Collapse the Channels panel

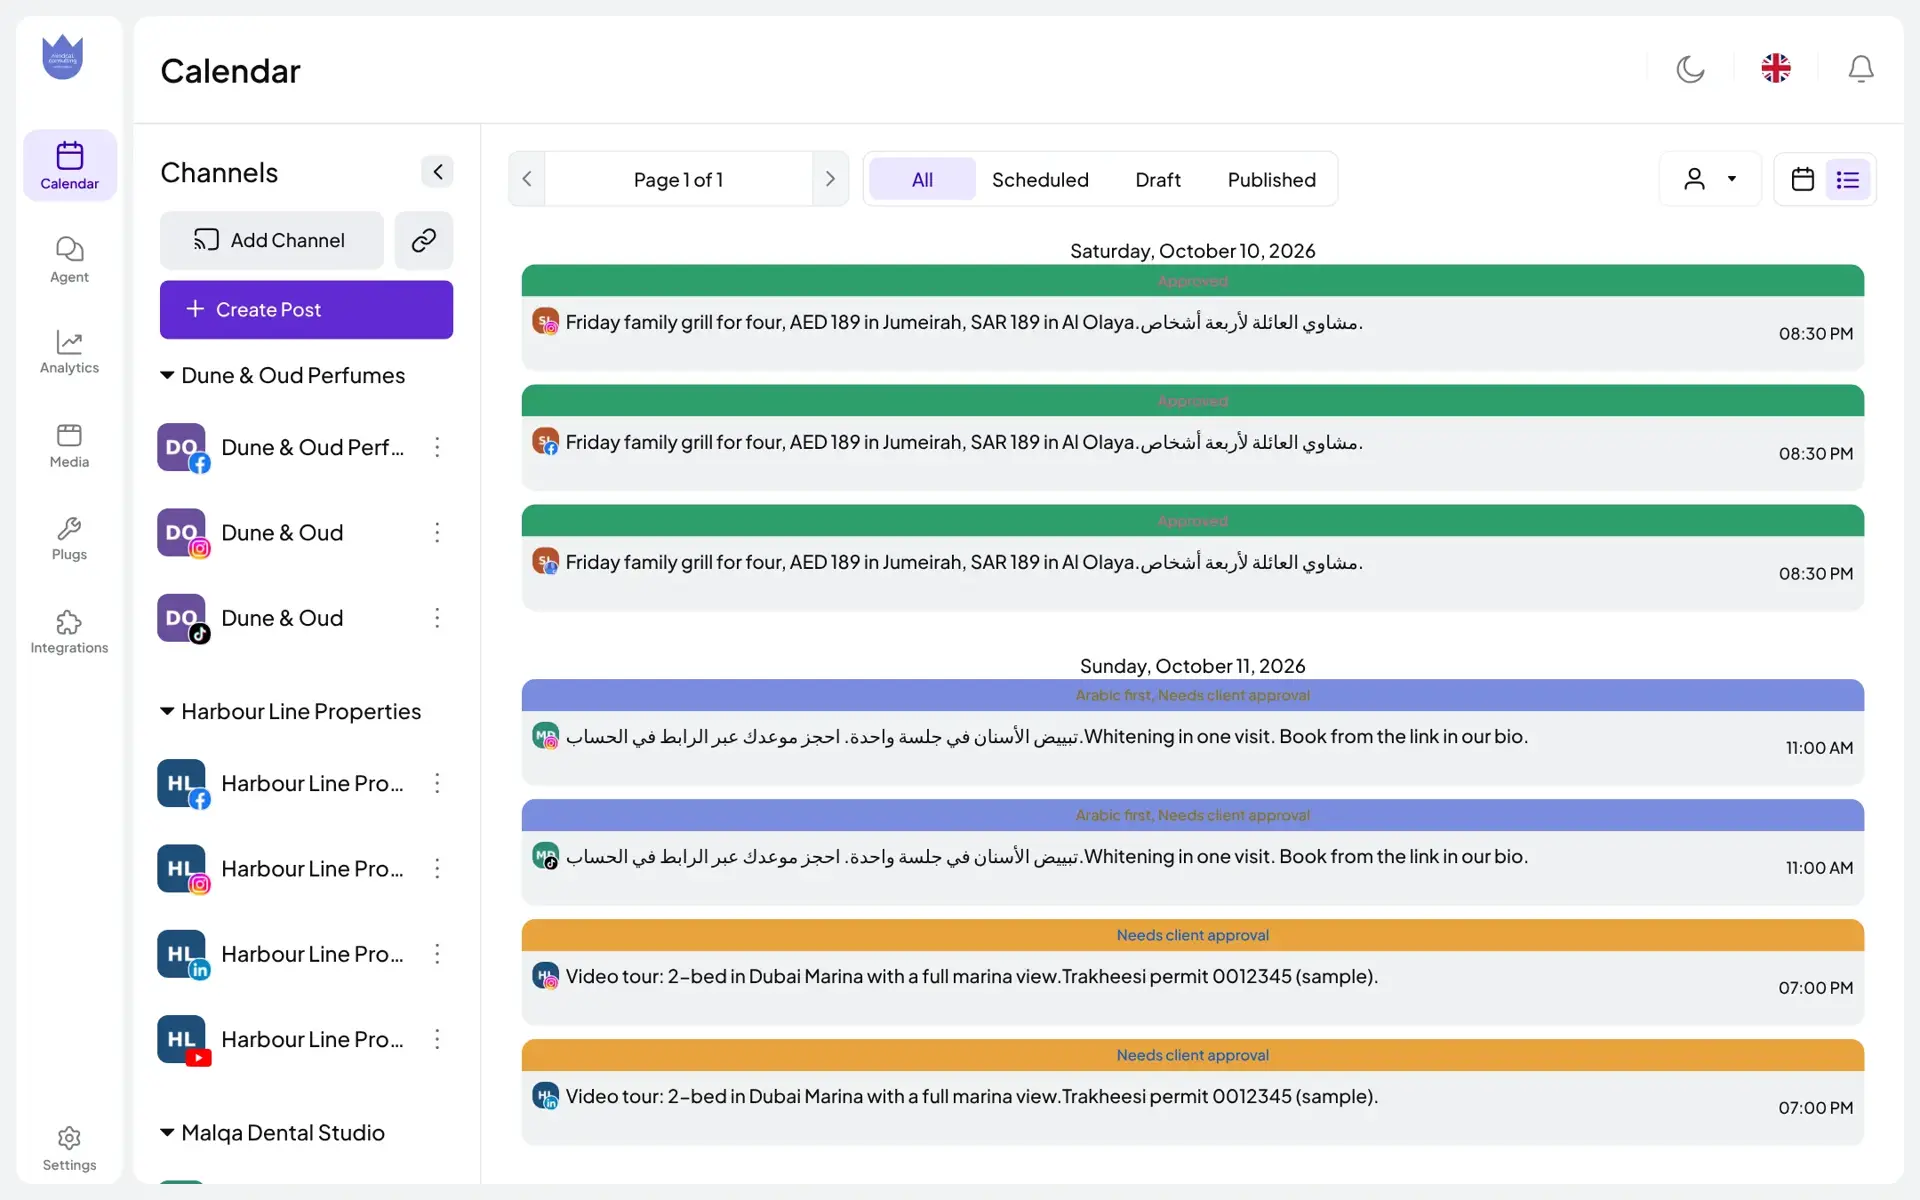437,172
